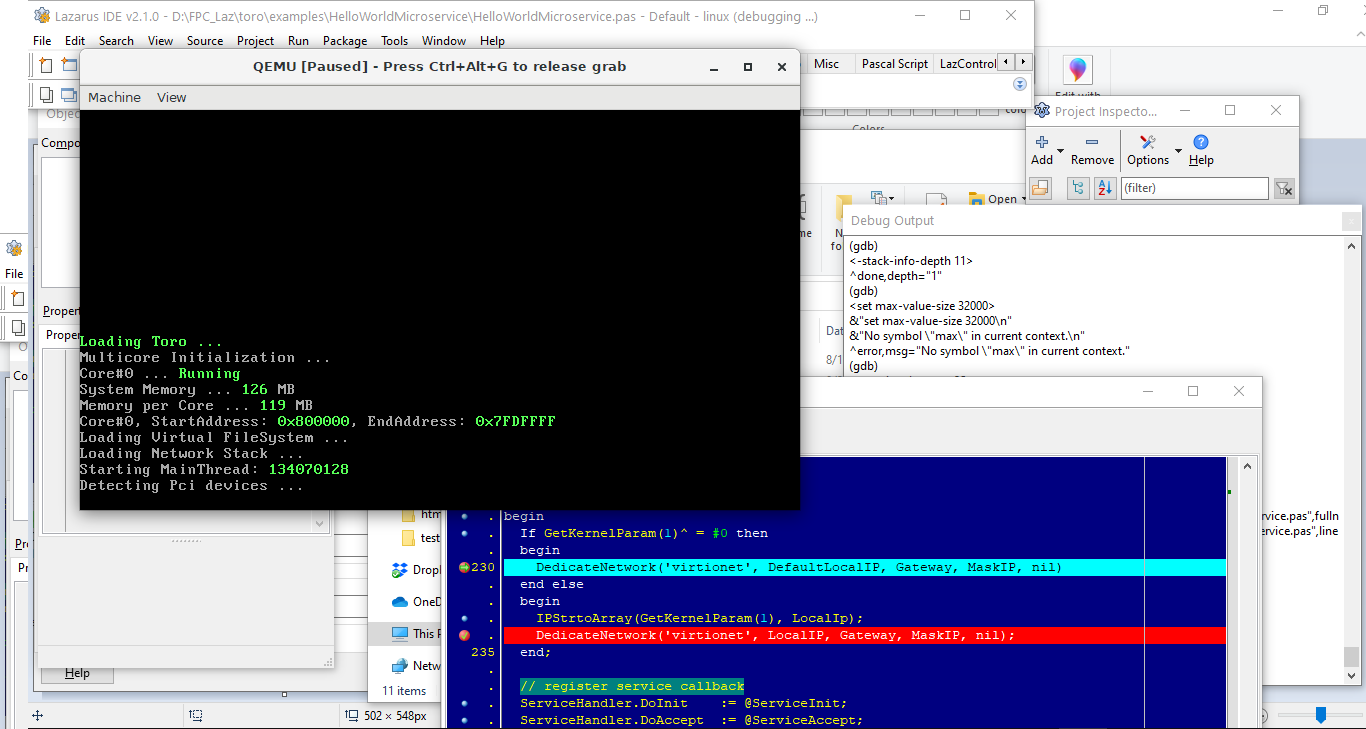Switch to the LazControls palette tab
Screen dimensions: 1366x729
click(967, 63)
